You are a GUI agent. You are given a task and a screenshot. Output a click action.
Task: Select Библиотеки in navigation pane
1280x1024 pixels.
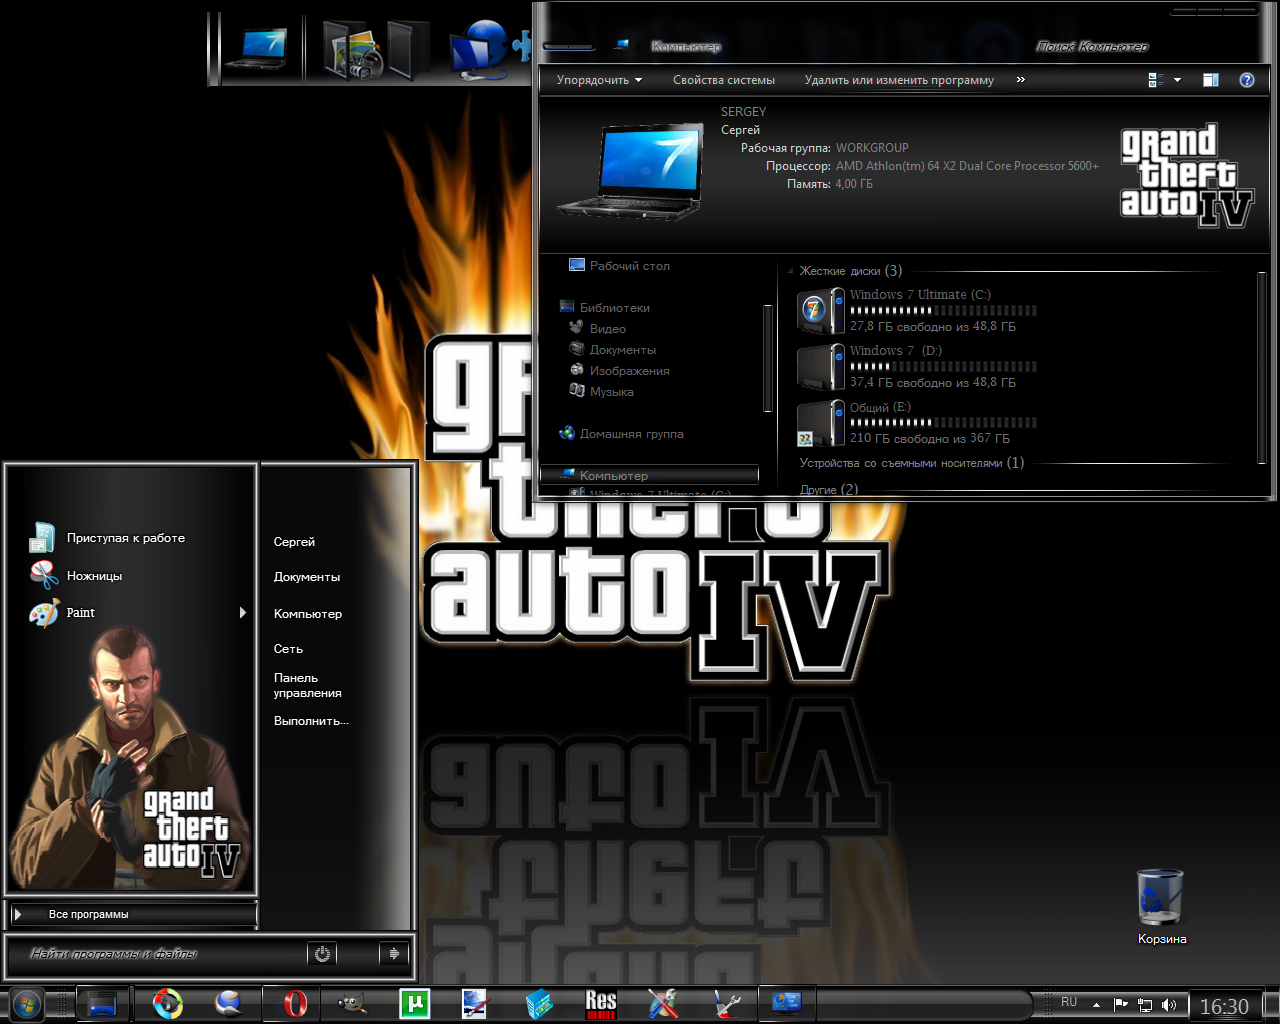tap(605, 308)
